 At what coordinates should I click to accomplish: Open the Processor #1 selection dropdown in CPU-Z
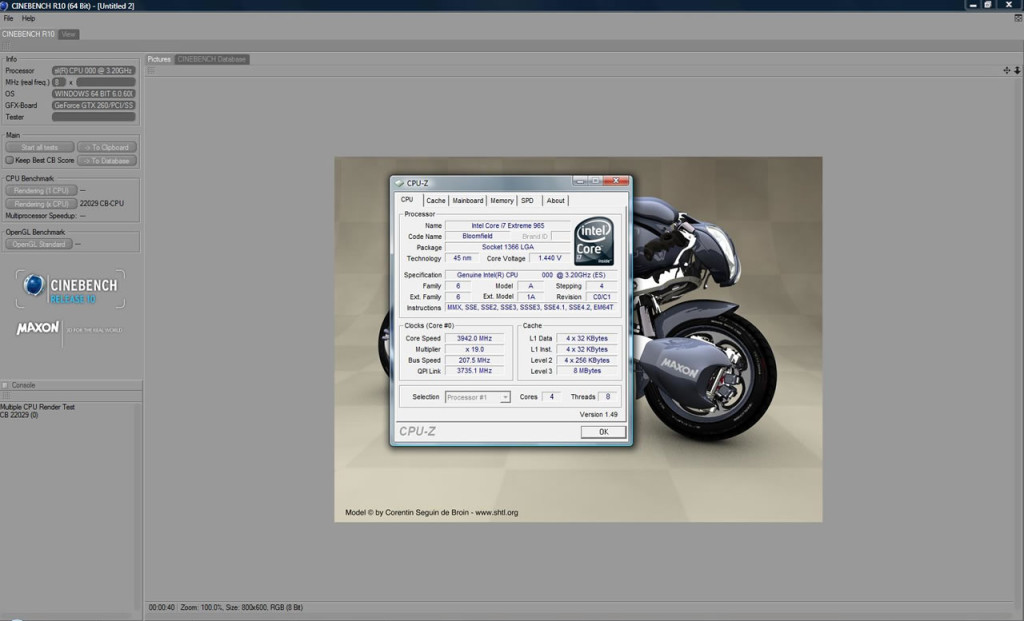[x=505, y=397]
